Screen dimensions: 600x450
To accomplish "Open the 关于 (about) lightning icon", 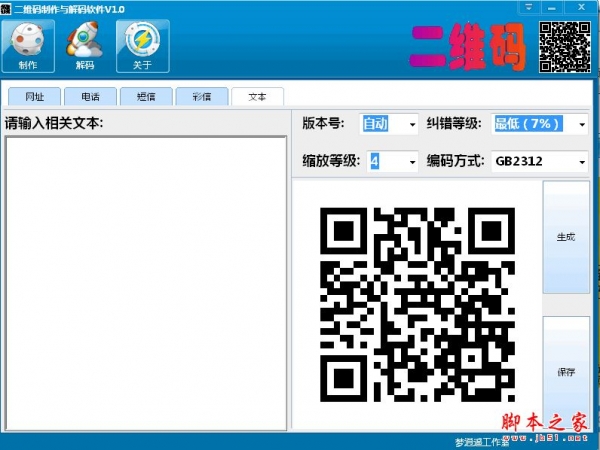I will tap(143, 46).
